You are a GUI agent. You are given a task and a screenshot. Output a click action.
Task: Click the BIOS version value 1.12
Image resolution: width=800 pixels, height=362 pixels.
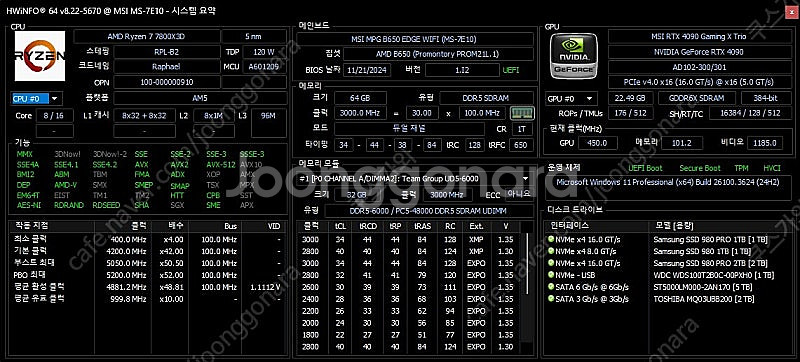(462, 70)
